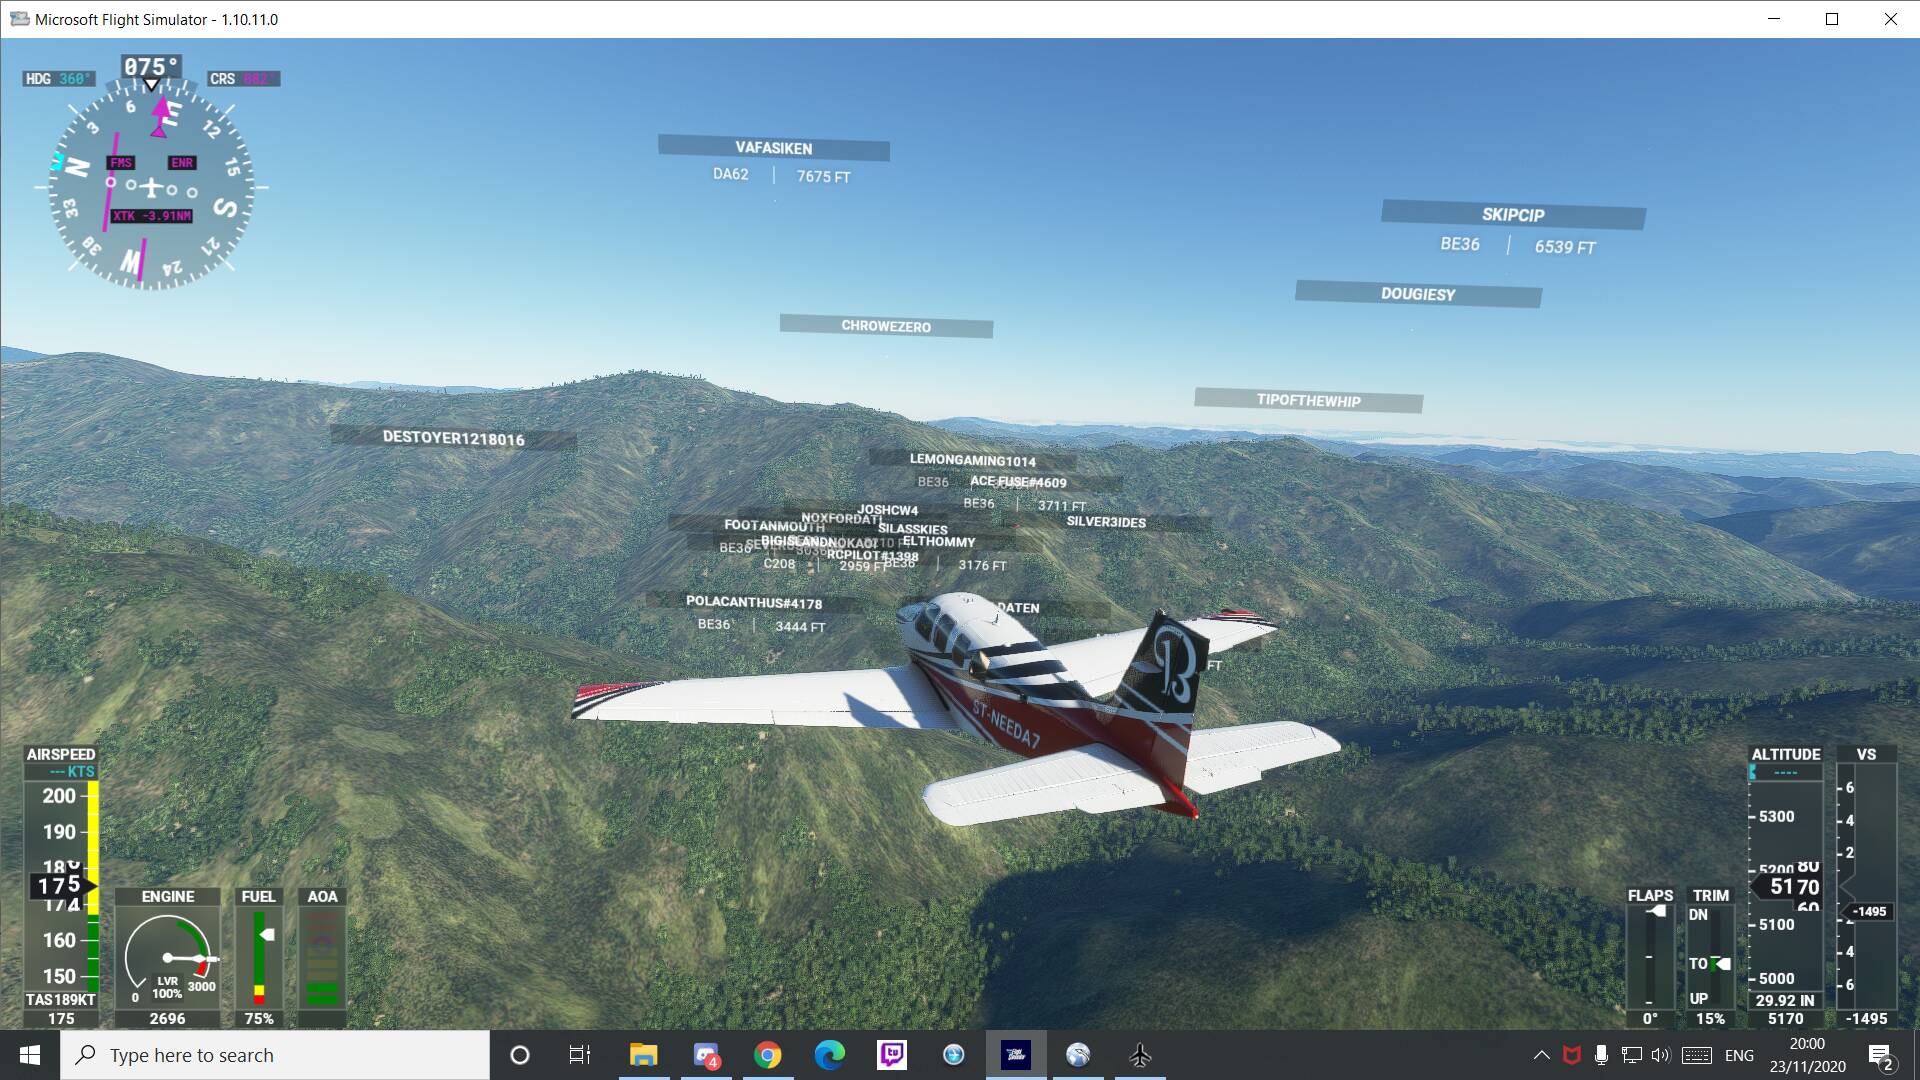The width and height of the screenshot is (1920, 1080).
Task: Switch to Microsoft Flight Simulator taskbar icon
Action: tap(1016, 1055)
